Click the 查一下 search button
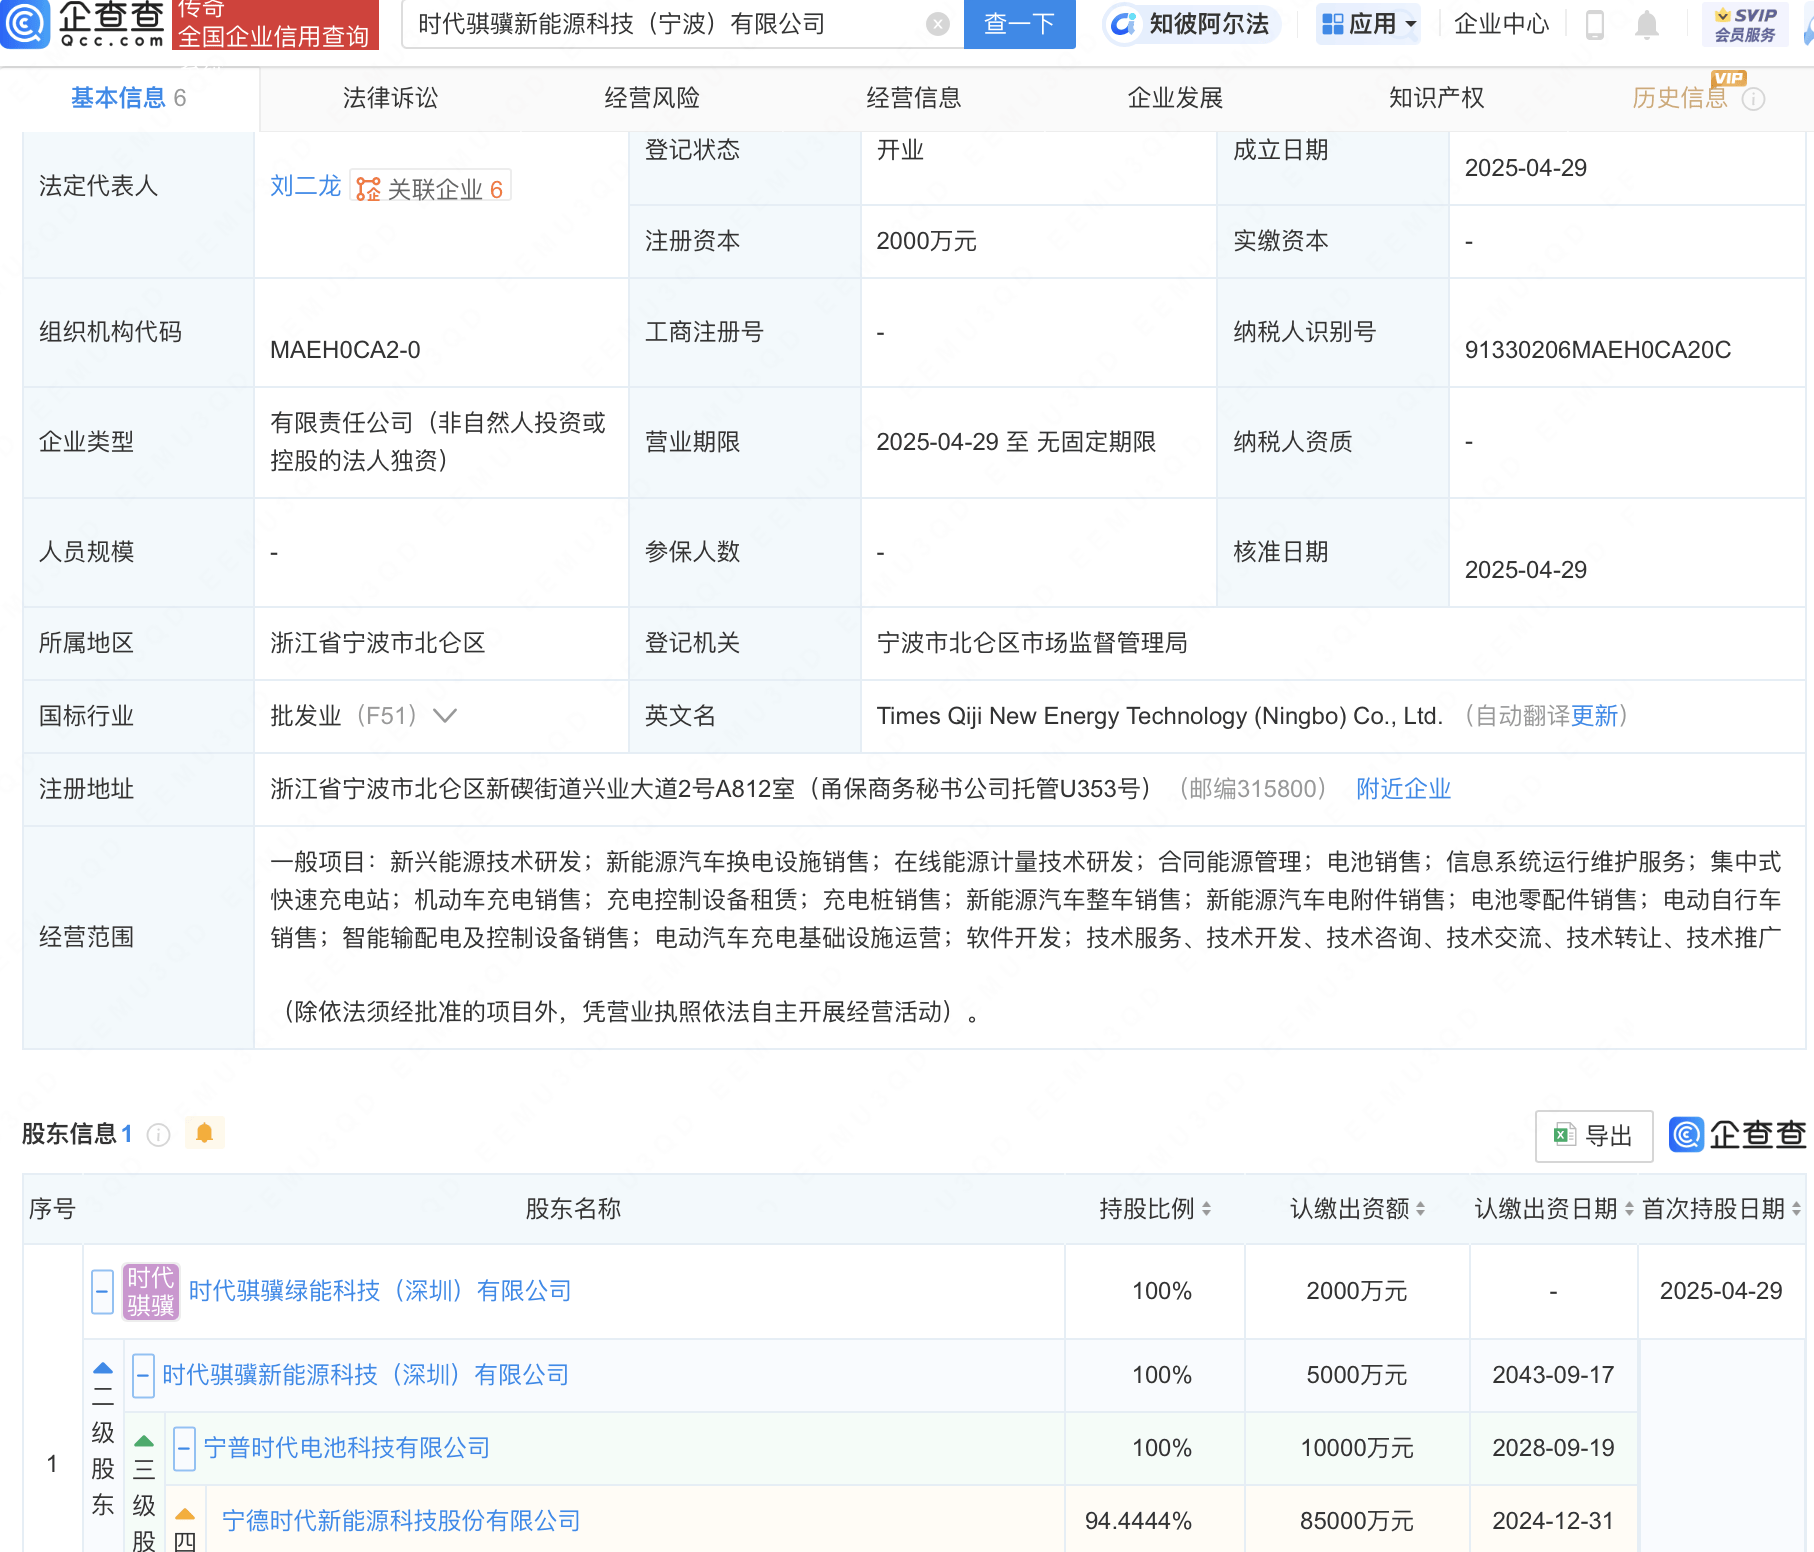The height and width of the screenshot is (1552, 1814). [x=1019, y=24]
